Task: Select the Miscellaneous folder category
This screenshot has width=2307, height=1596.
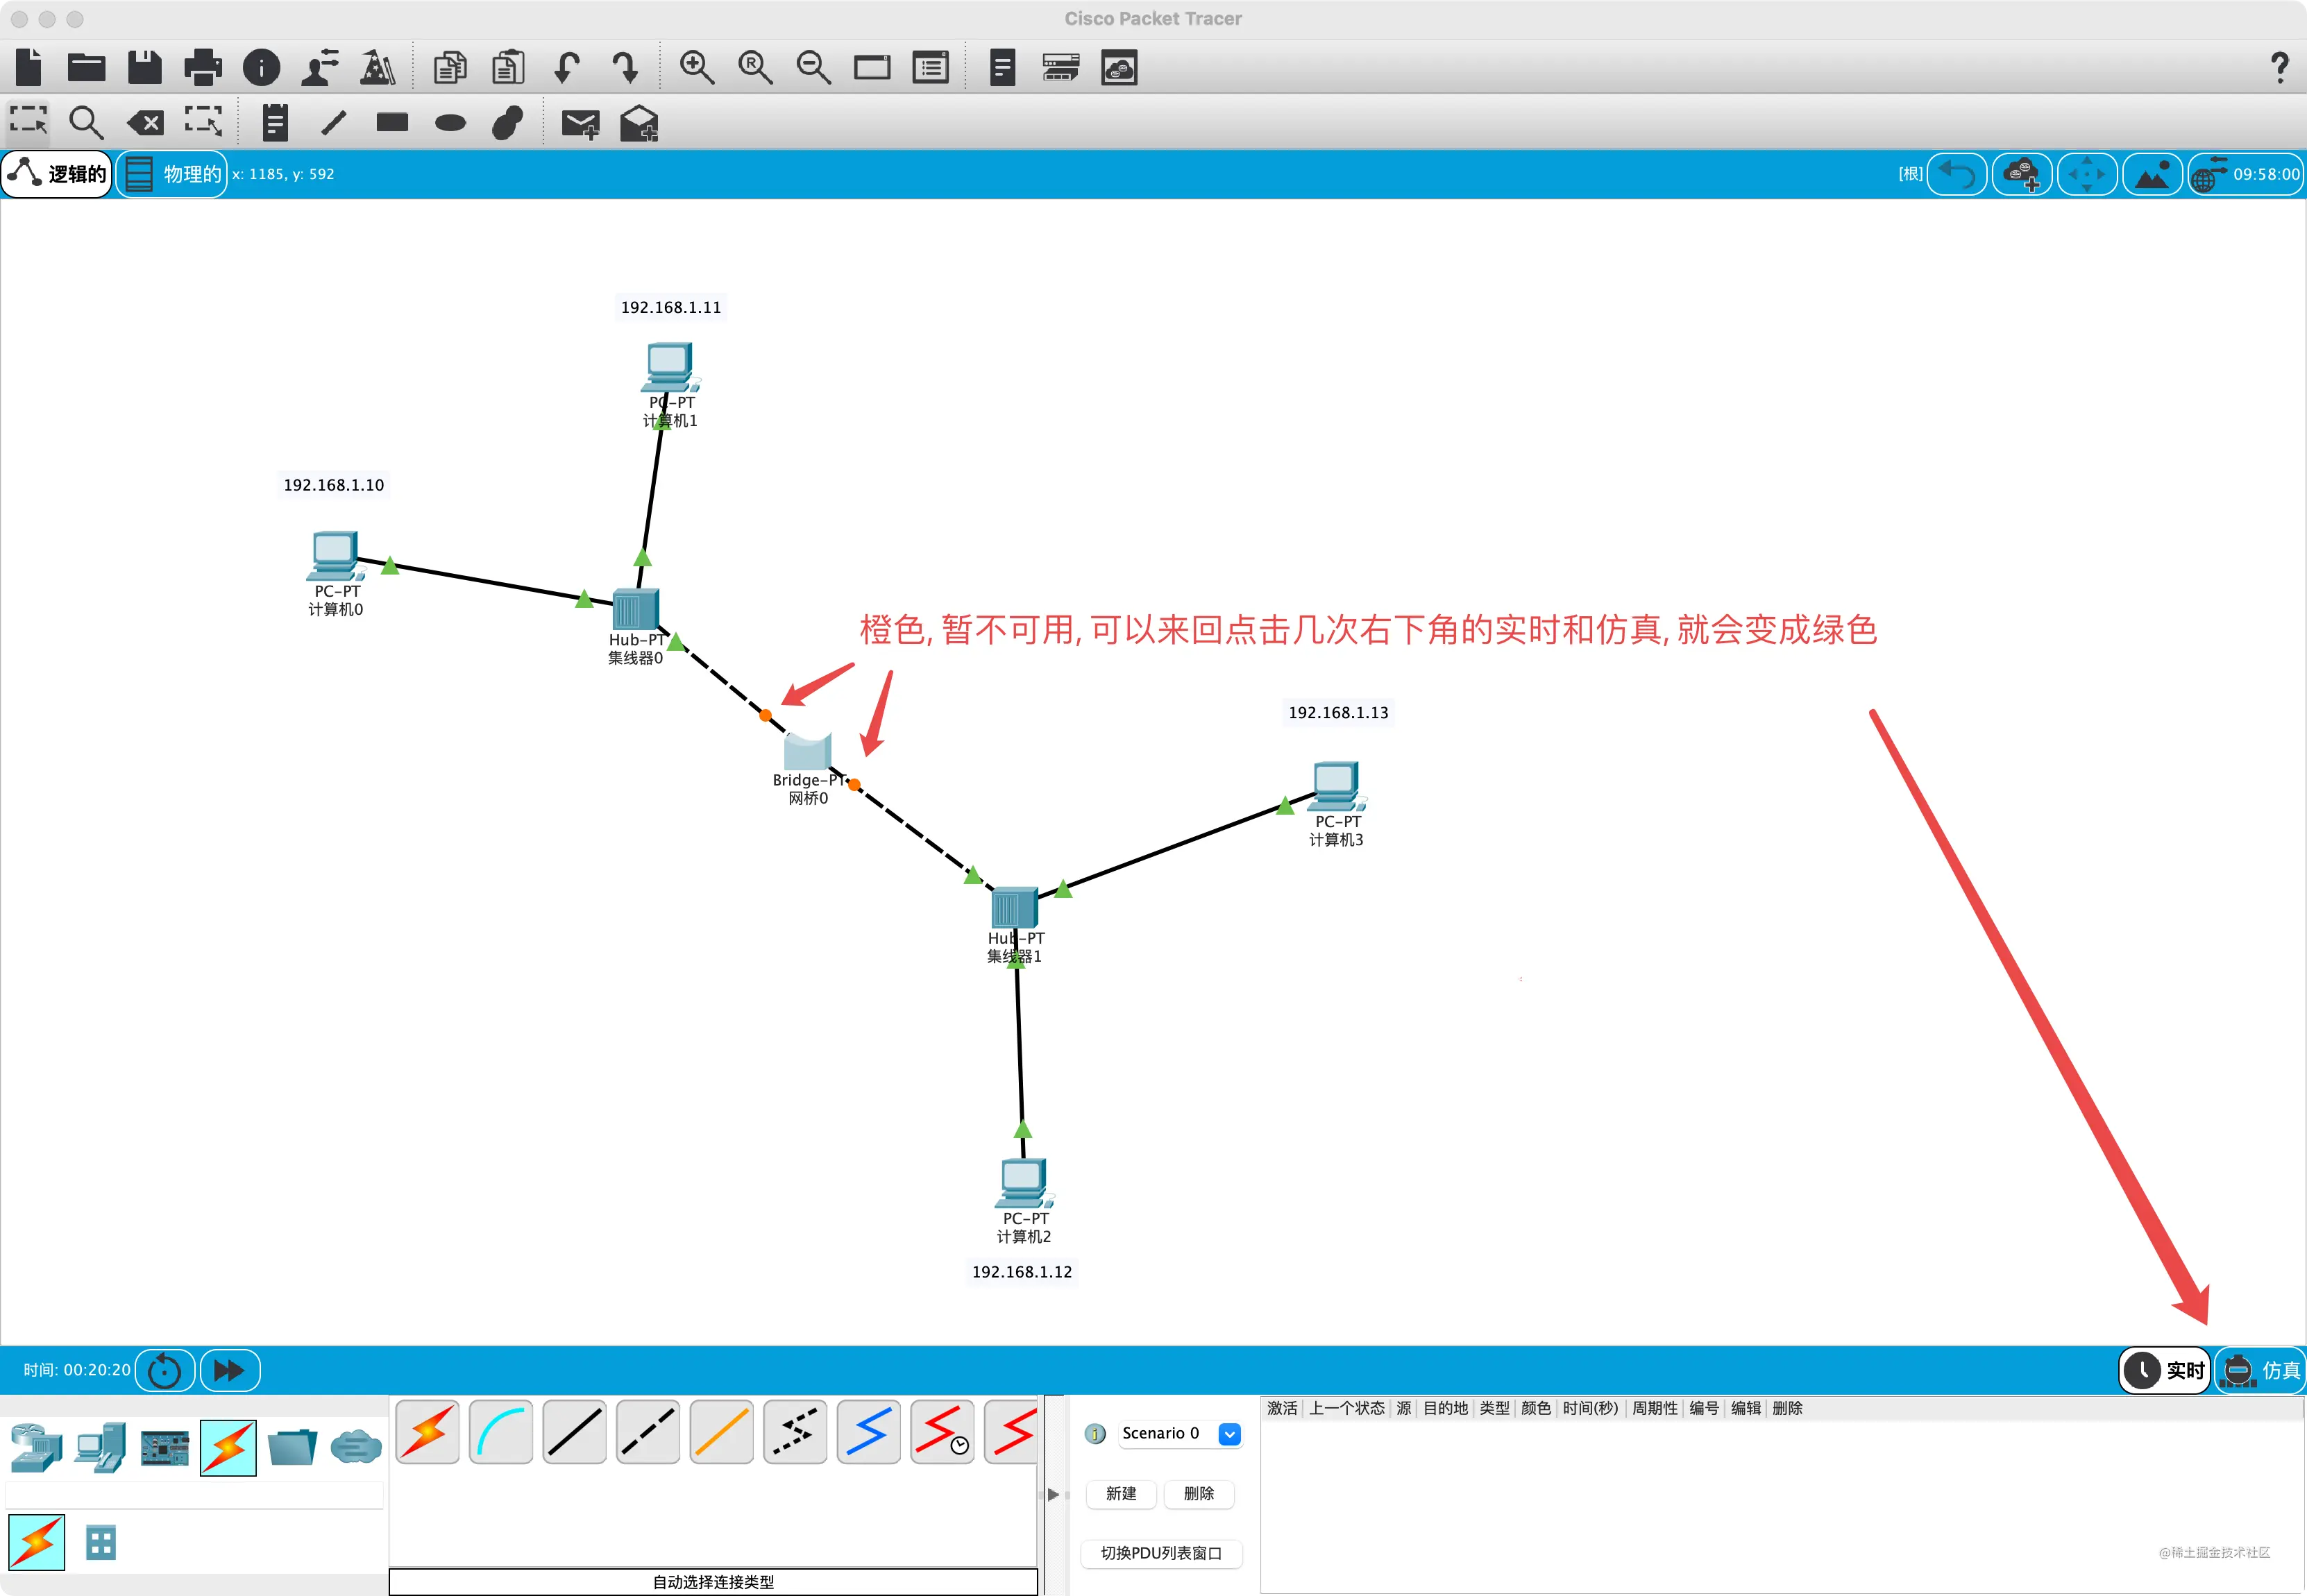Action: tap(292, 1447)
